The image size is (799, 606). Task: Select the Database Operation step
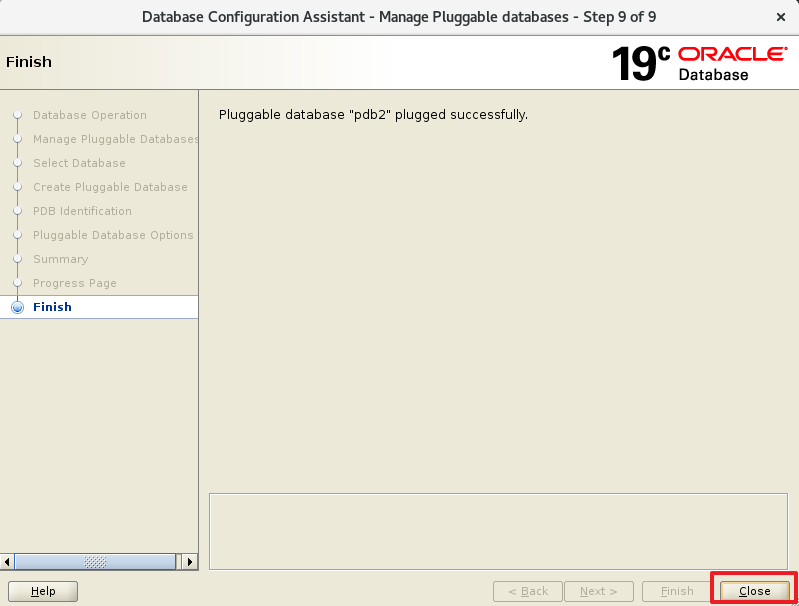(x=90, y=115)
